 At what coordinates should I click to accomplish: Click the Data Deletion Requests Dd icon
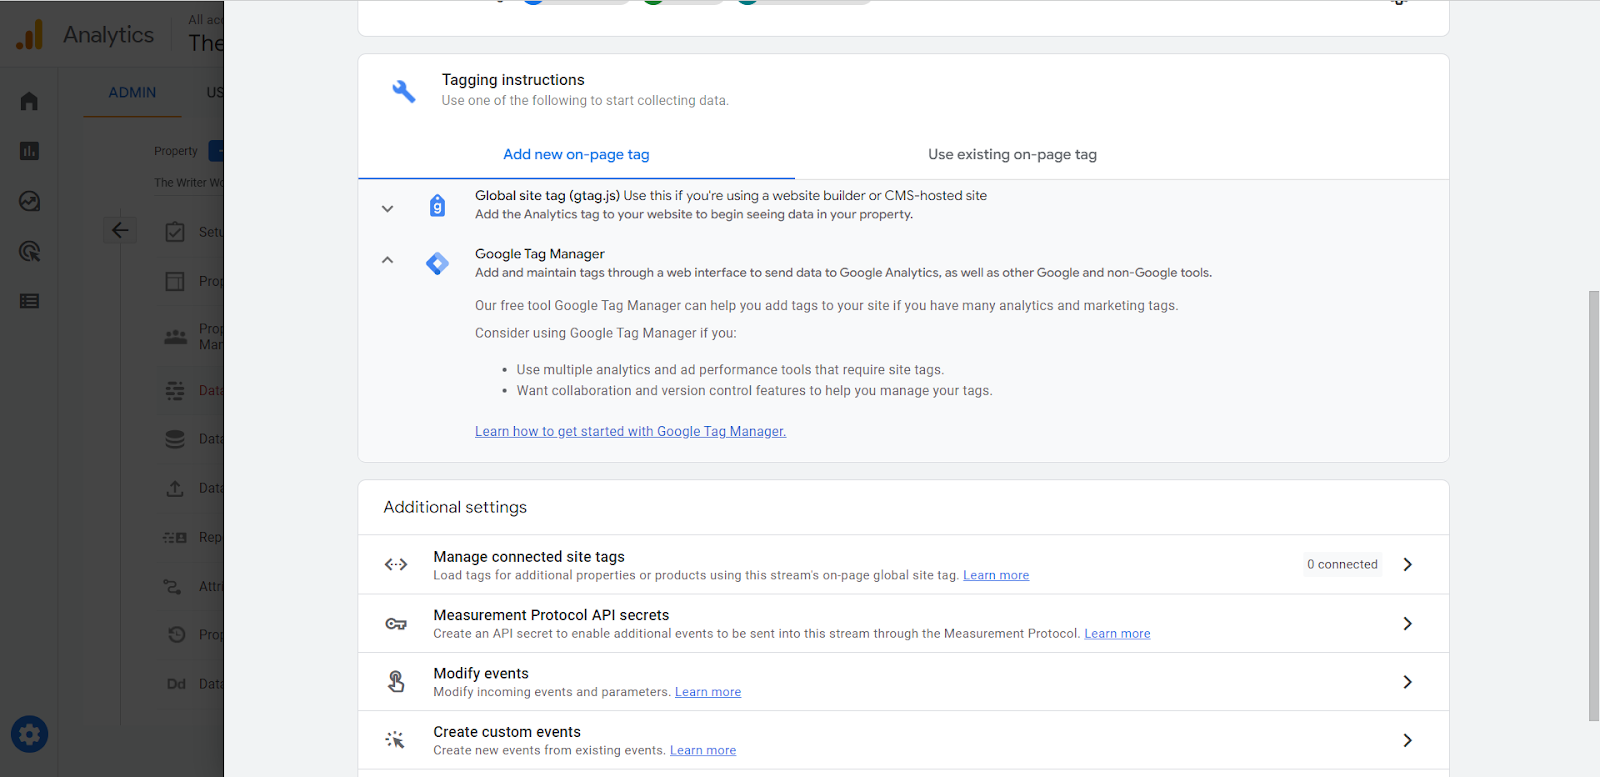[176, 684]
